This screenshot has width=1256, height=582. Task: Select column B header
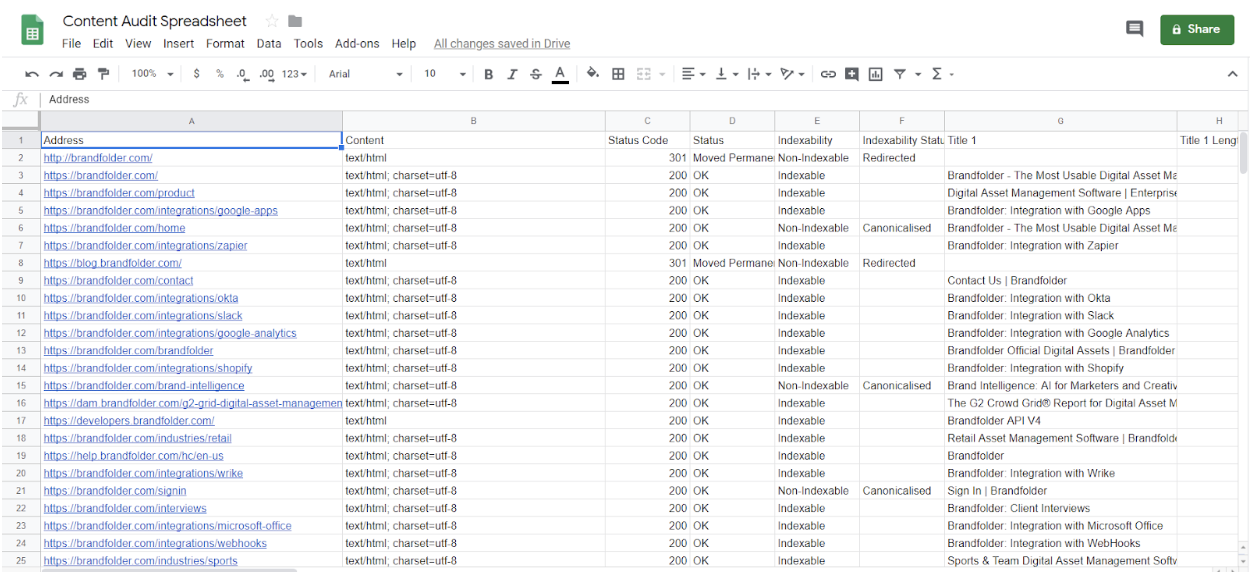[x=474, y=121]
